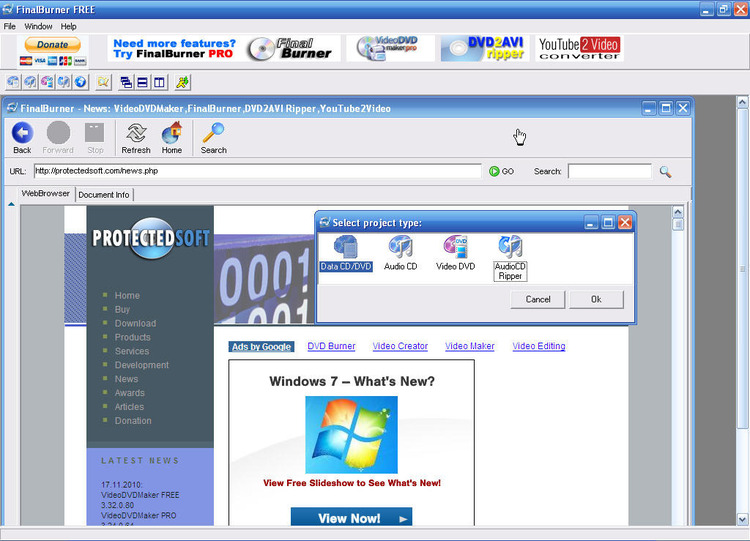Click the cascade windows toolbar icon
The height and width of the screenshot is (541, 750).
[x=126, y=82]
